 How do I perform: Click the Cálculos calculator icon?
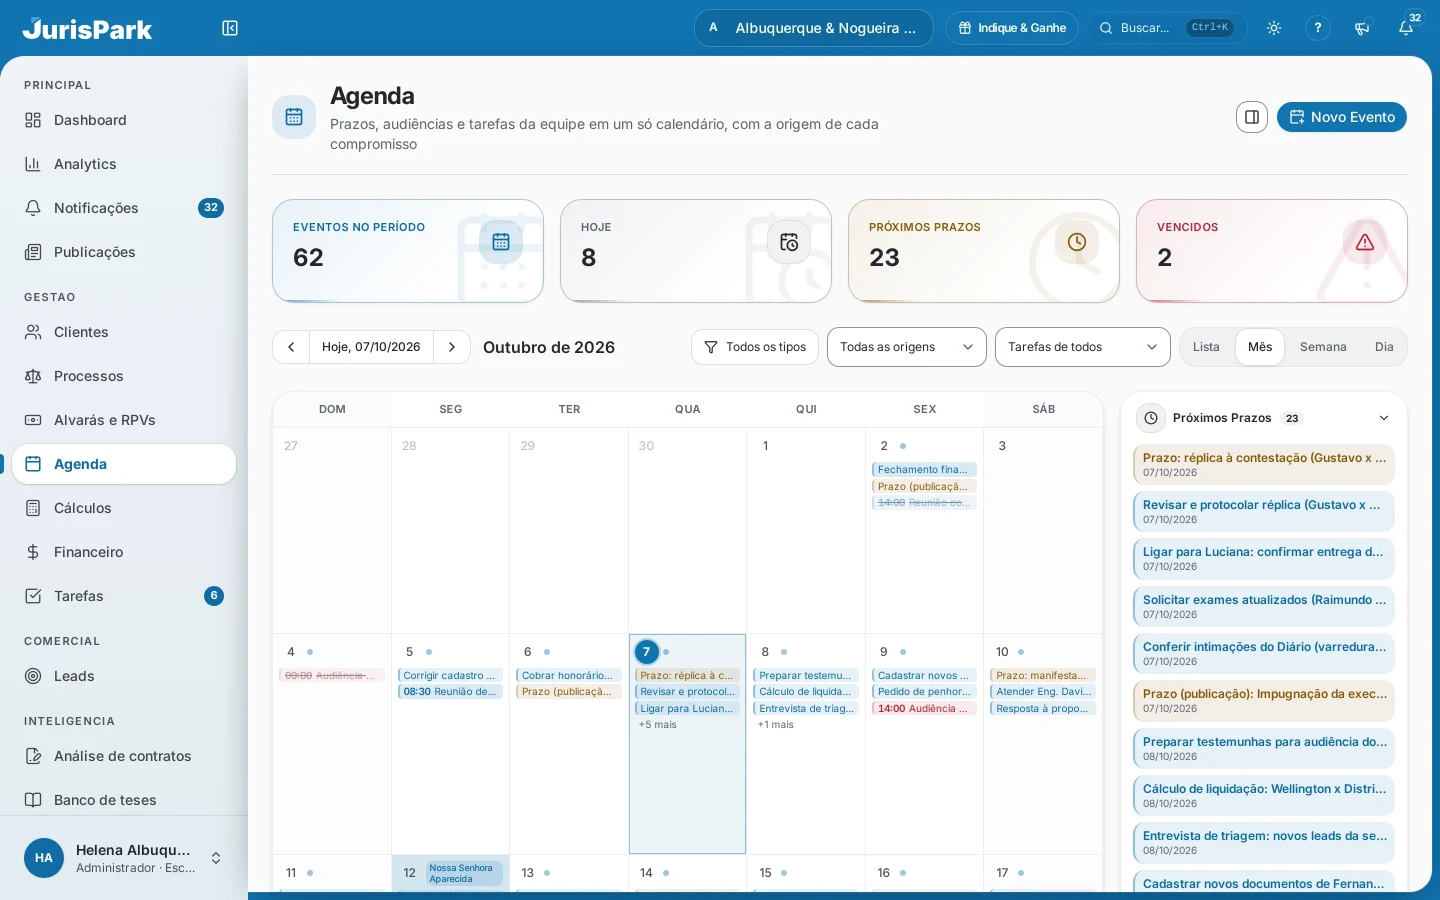coord(33,508)
